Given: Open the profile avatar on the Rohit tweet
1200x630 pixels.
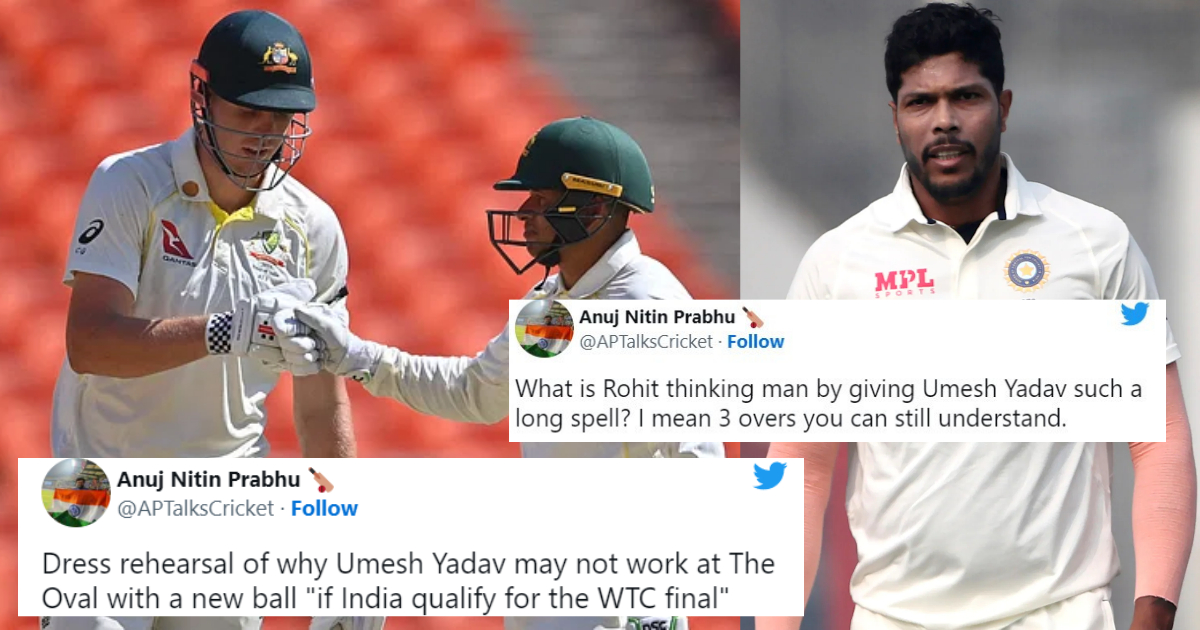Looking at the screenshot, I should [544, 329].
